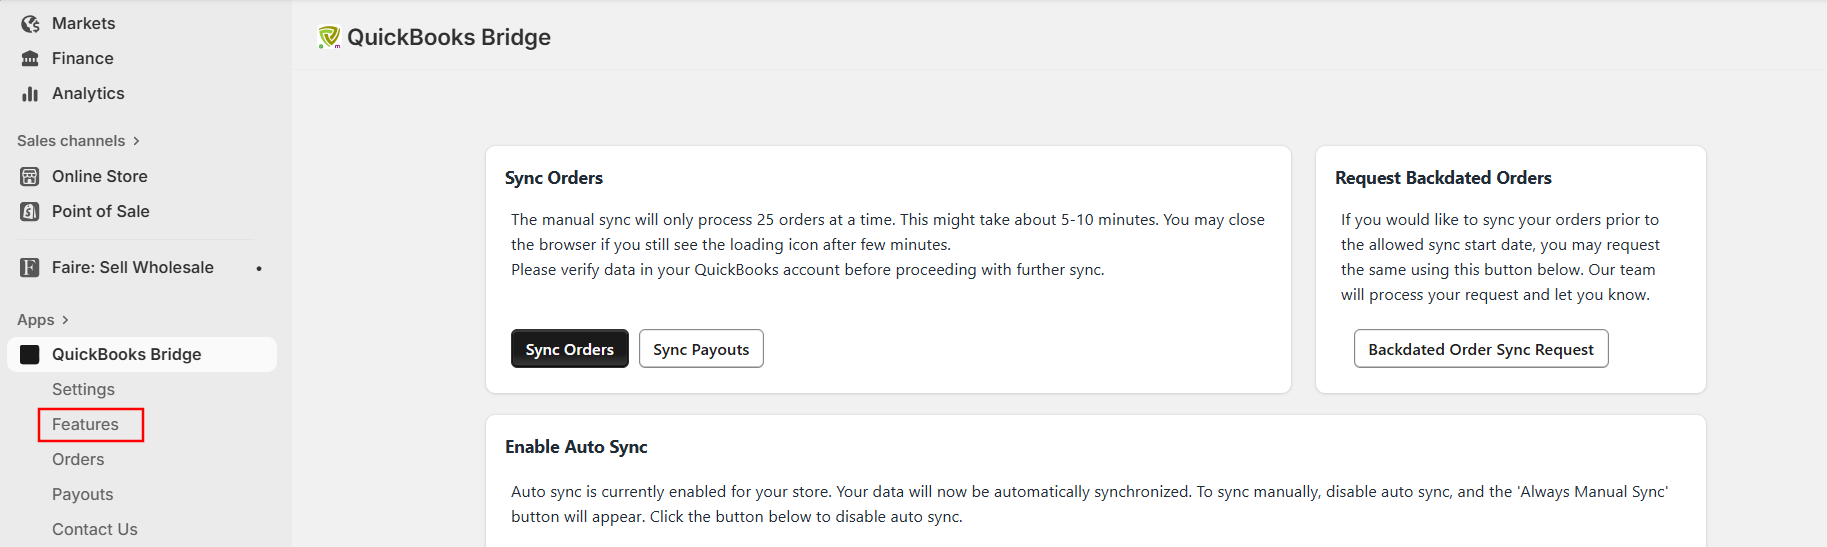Click the Online Store storefront icon
Screen dimensions: 1827x547
click(x=30, y=176)
